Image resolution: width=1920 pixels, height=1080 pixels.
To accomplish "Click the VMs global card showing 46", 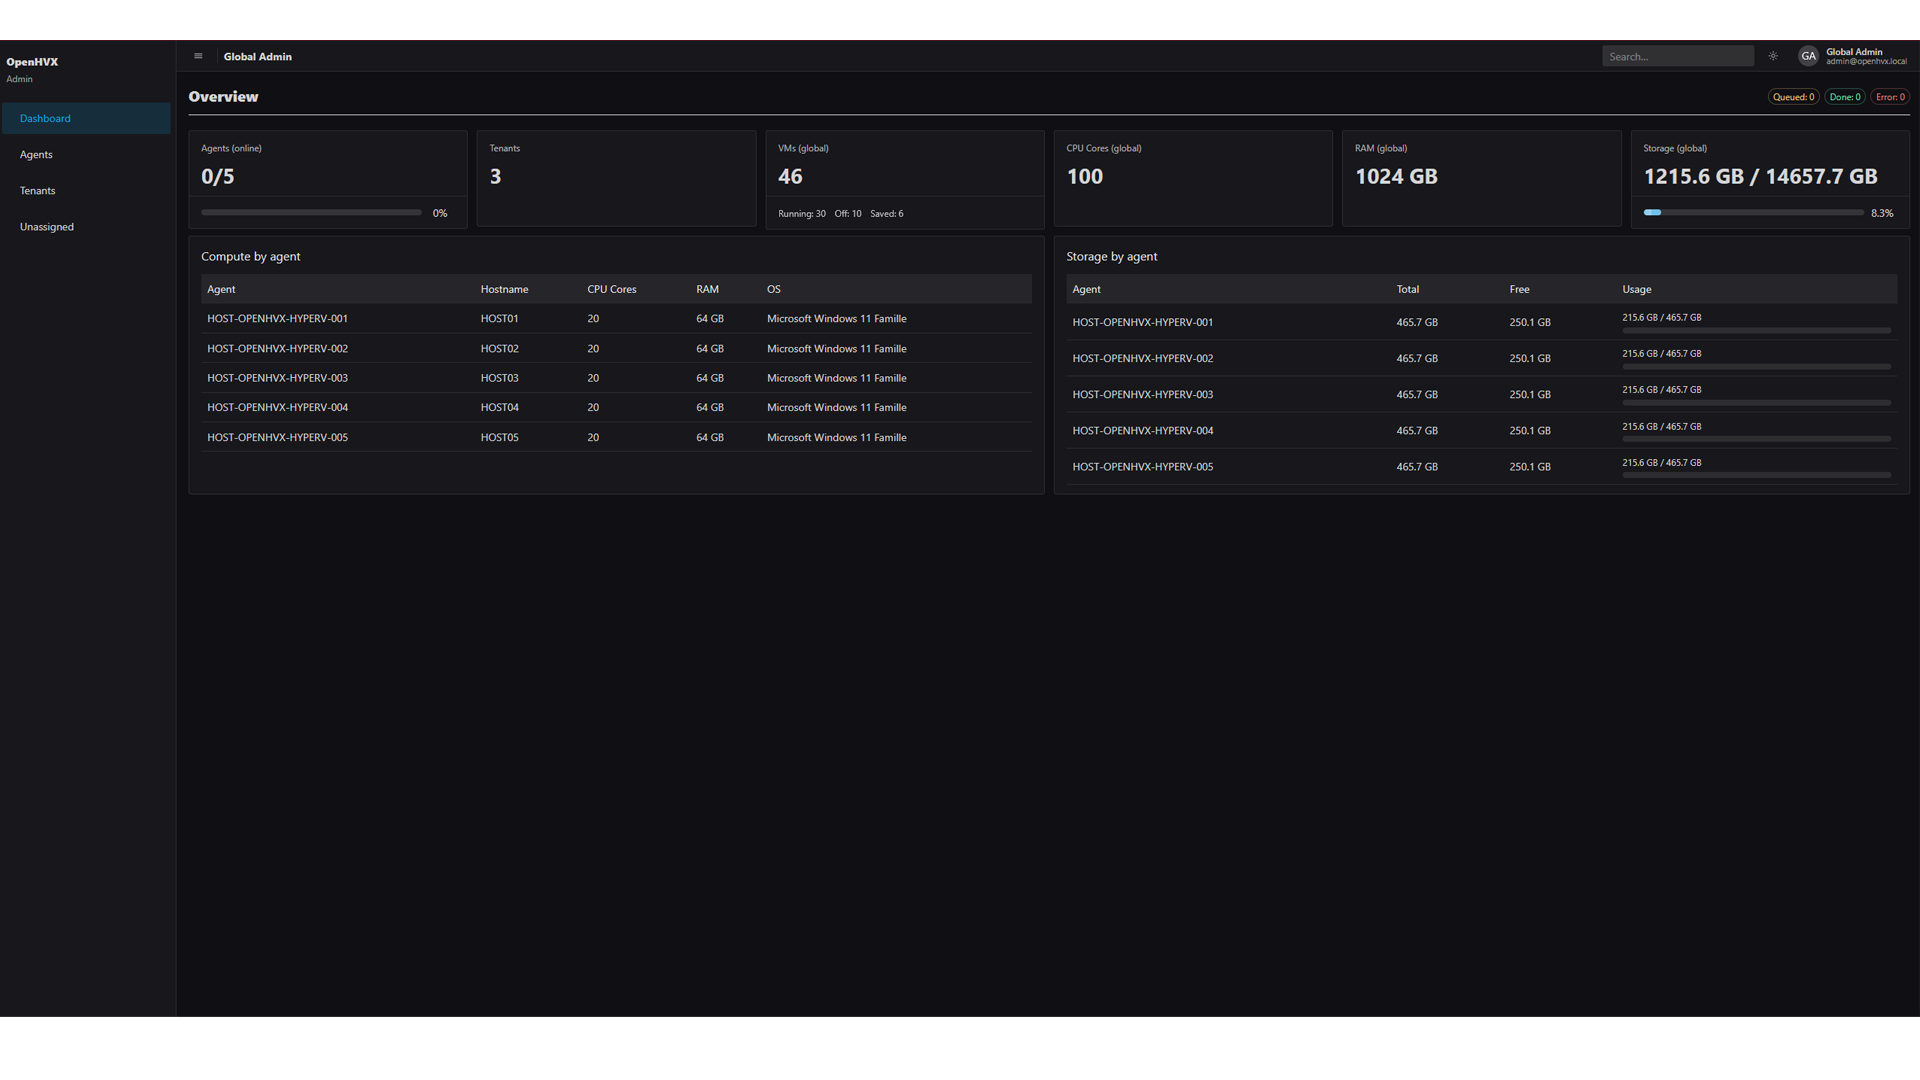I will tap(904, 178).
